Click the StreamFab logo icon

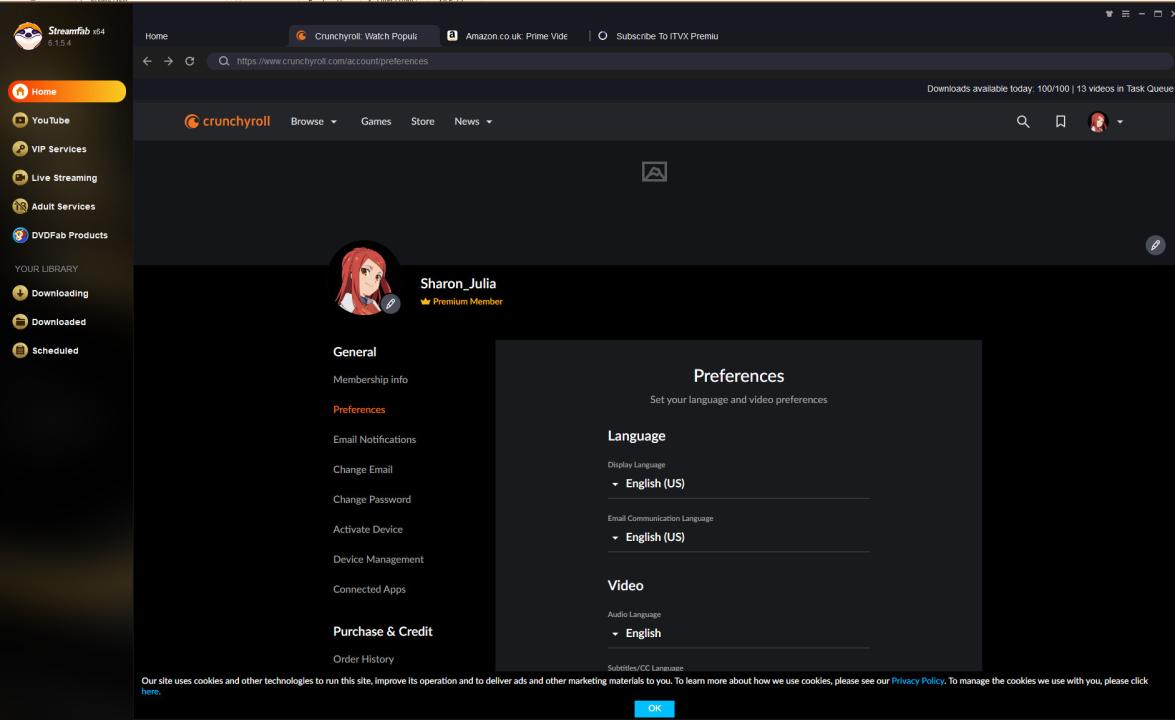coord(28,35)
